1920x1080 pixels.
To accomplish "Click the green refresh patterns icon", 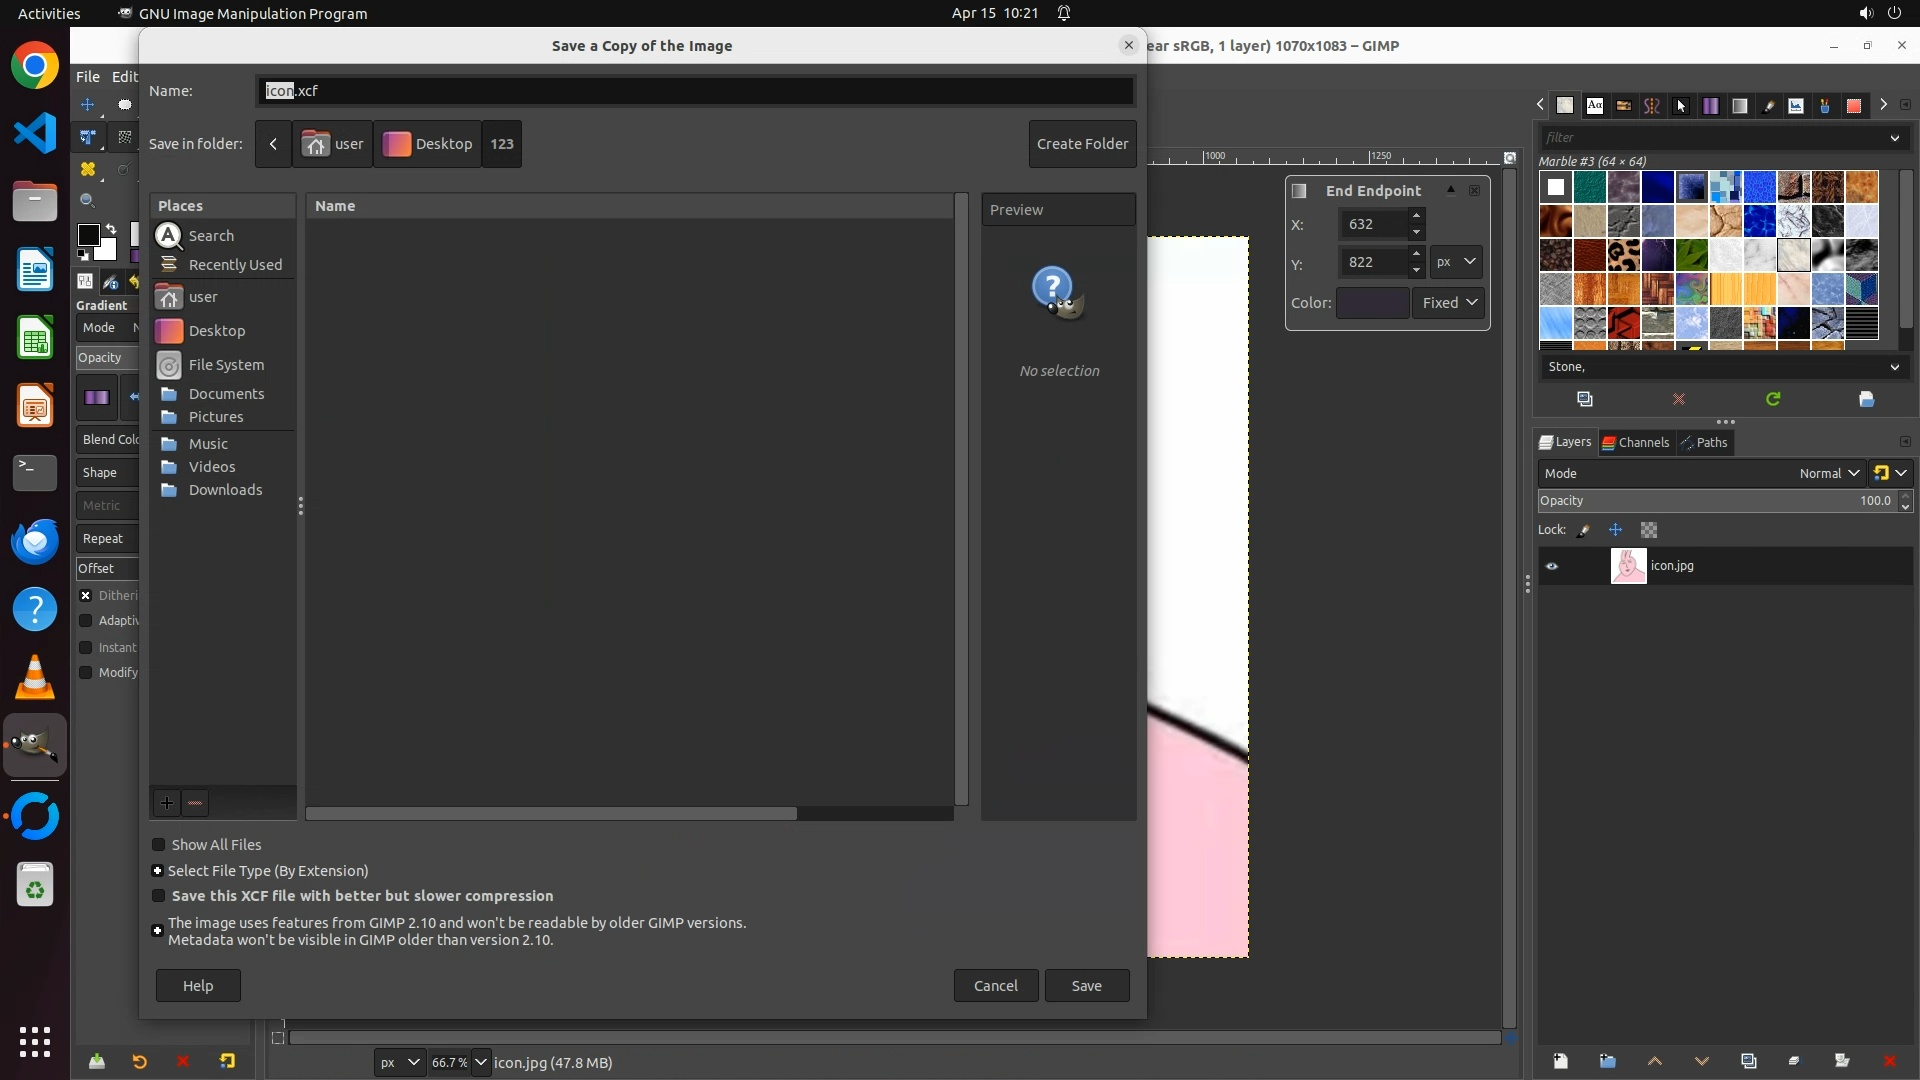I will 1773,399.
